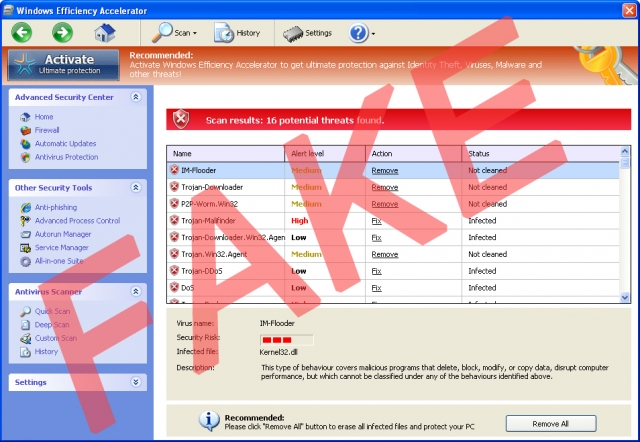Click the Name column header
640x442 pixels.
pos(225,154)
